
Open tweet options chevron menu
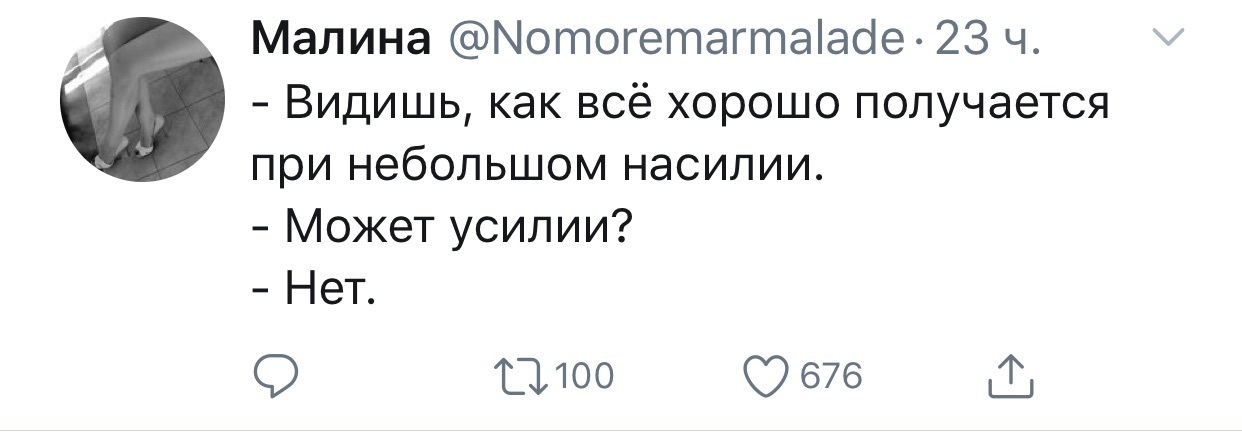coord(1166,41)
